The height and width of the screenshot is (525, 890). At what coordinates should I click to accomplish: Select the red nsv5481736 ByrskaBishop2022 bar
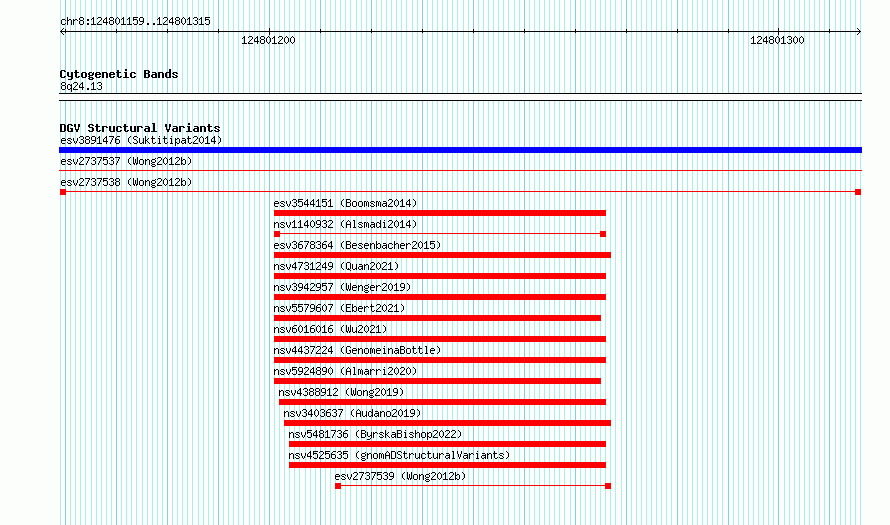(447, 444)
